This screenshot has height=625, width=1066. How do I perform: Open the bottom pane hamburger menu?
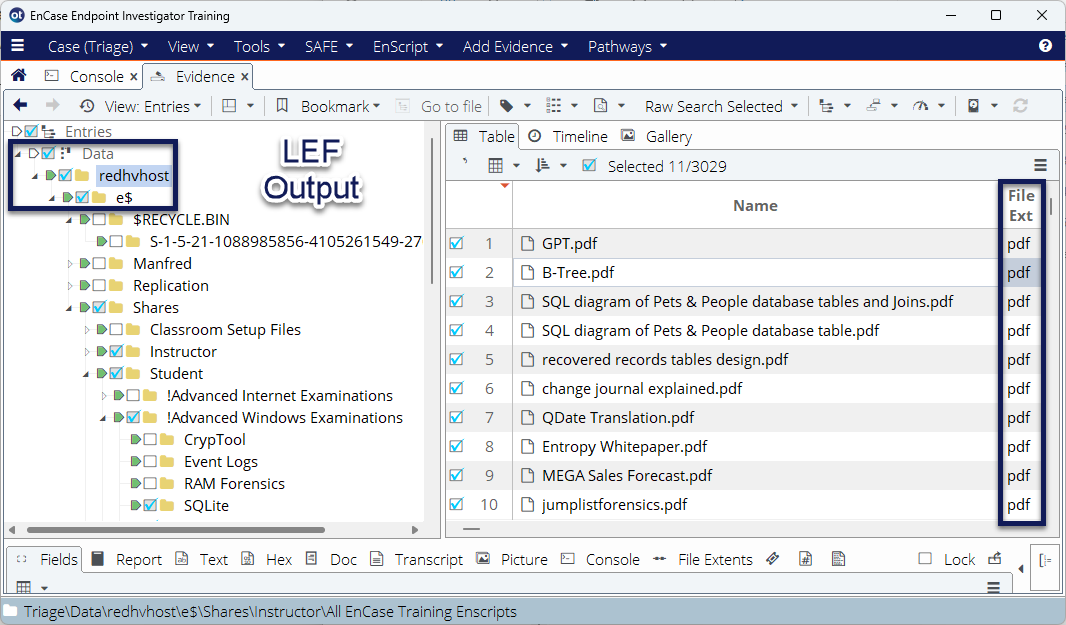(993, 587)
